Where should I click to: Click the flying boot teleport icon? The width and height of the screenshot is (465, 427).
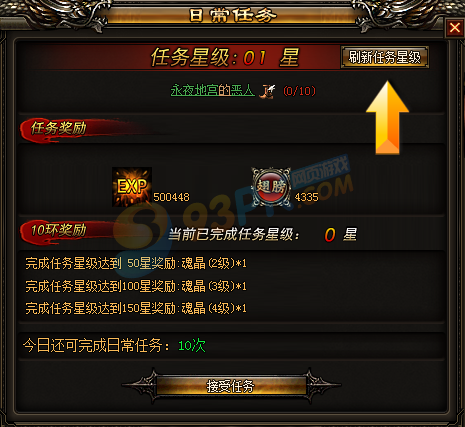268,91
